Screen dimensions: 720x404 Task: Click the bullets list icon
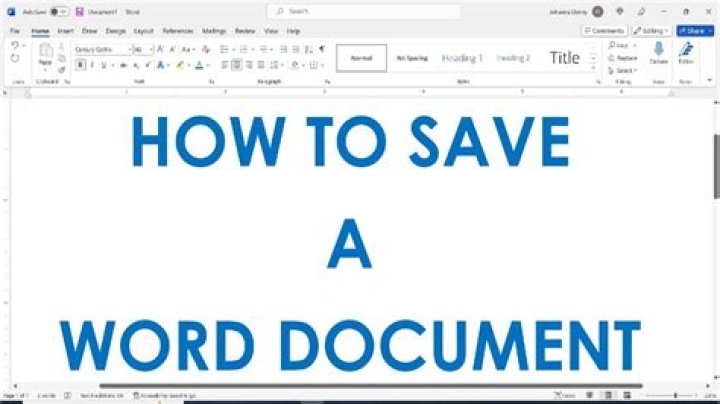point(225,48)
